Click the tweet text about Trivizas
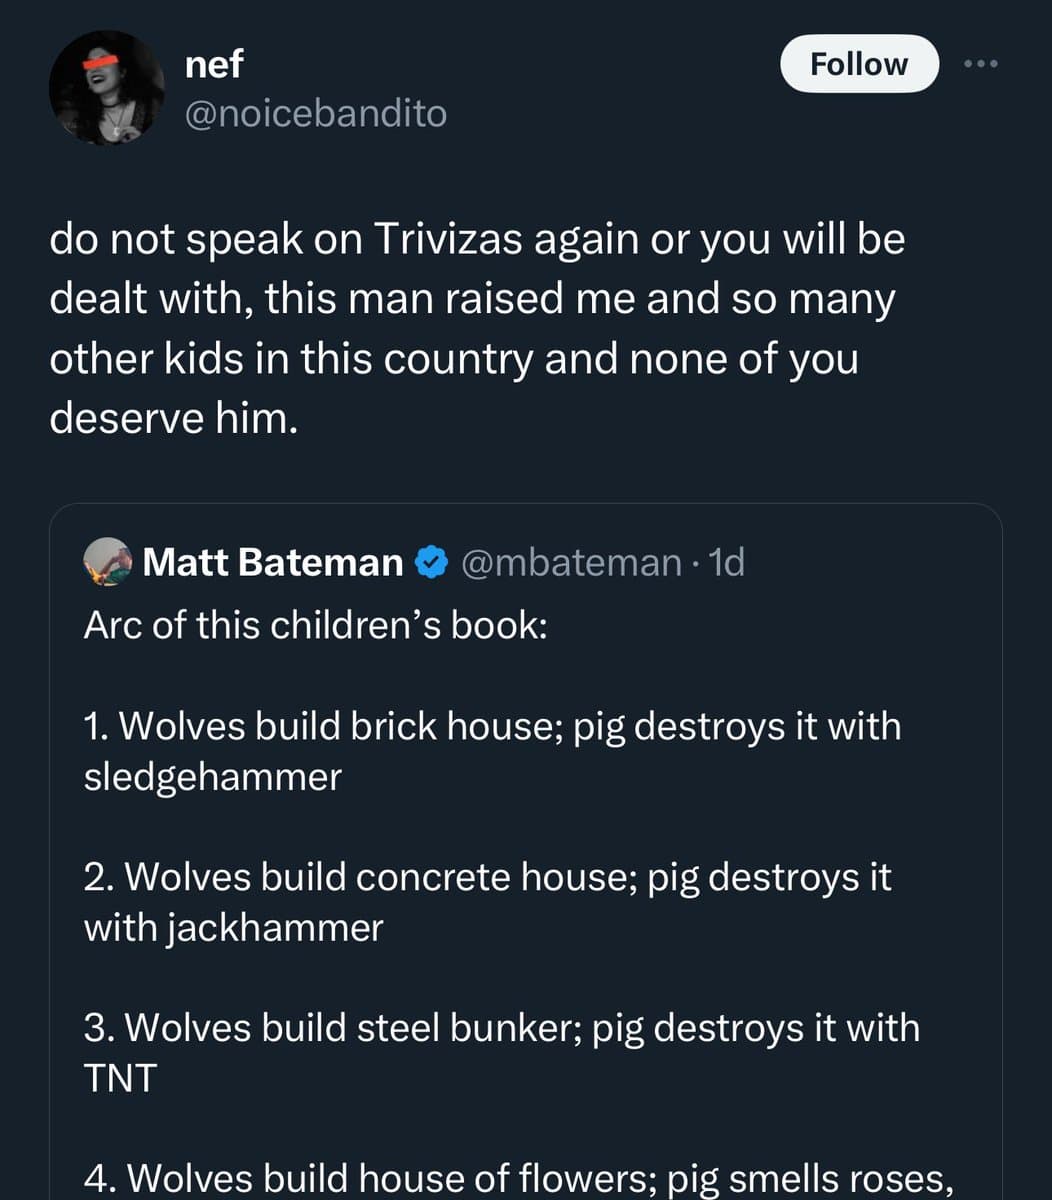Screen dimensions: 1052x1200 [477, 328]
